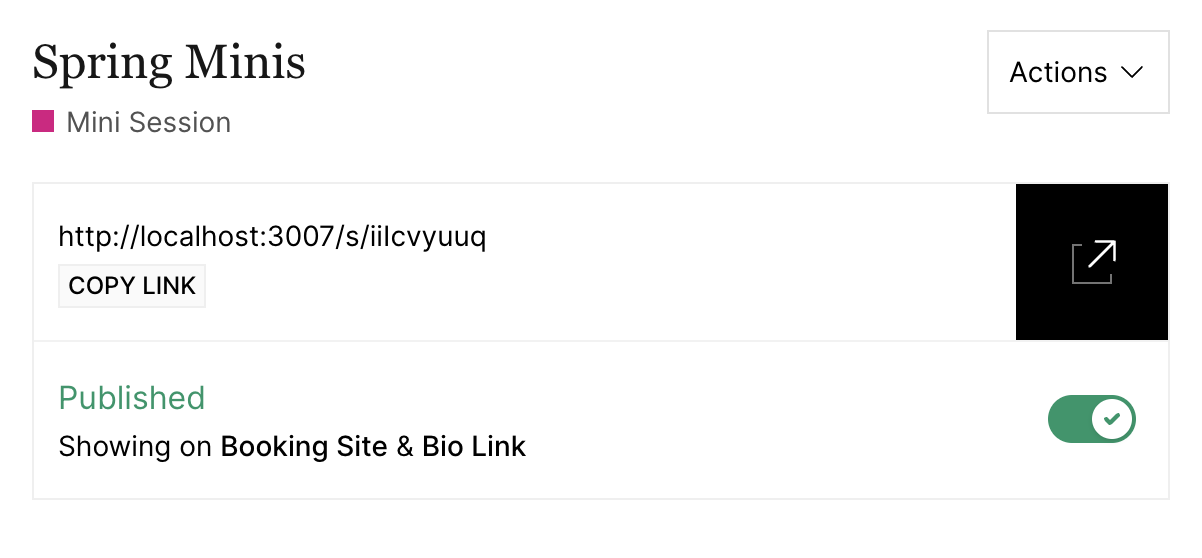Click the COPY LINK button
This screenshot has width=1202, height=558.
pyautogui.click(x=132, y=286)
